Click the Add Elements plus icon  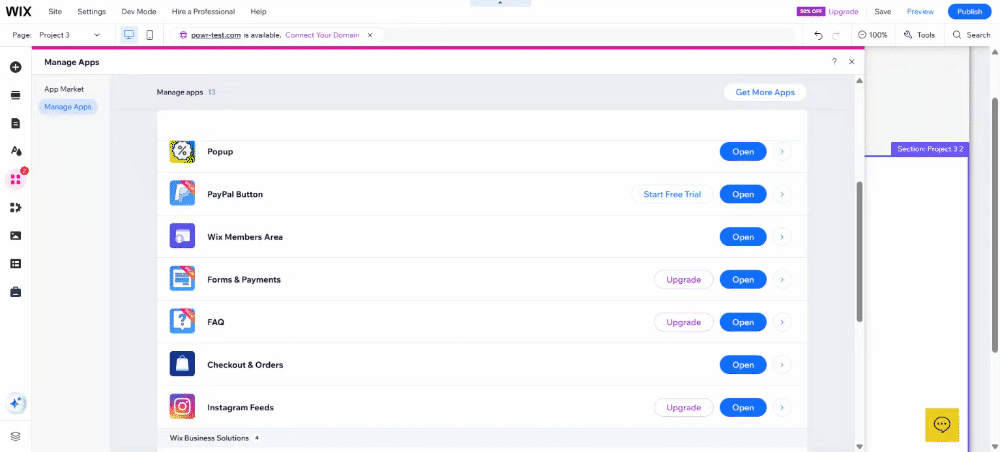click(15, 67)
